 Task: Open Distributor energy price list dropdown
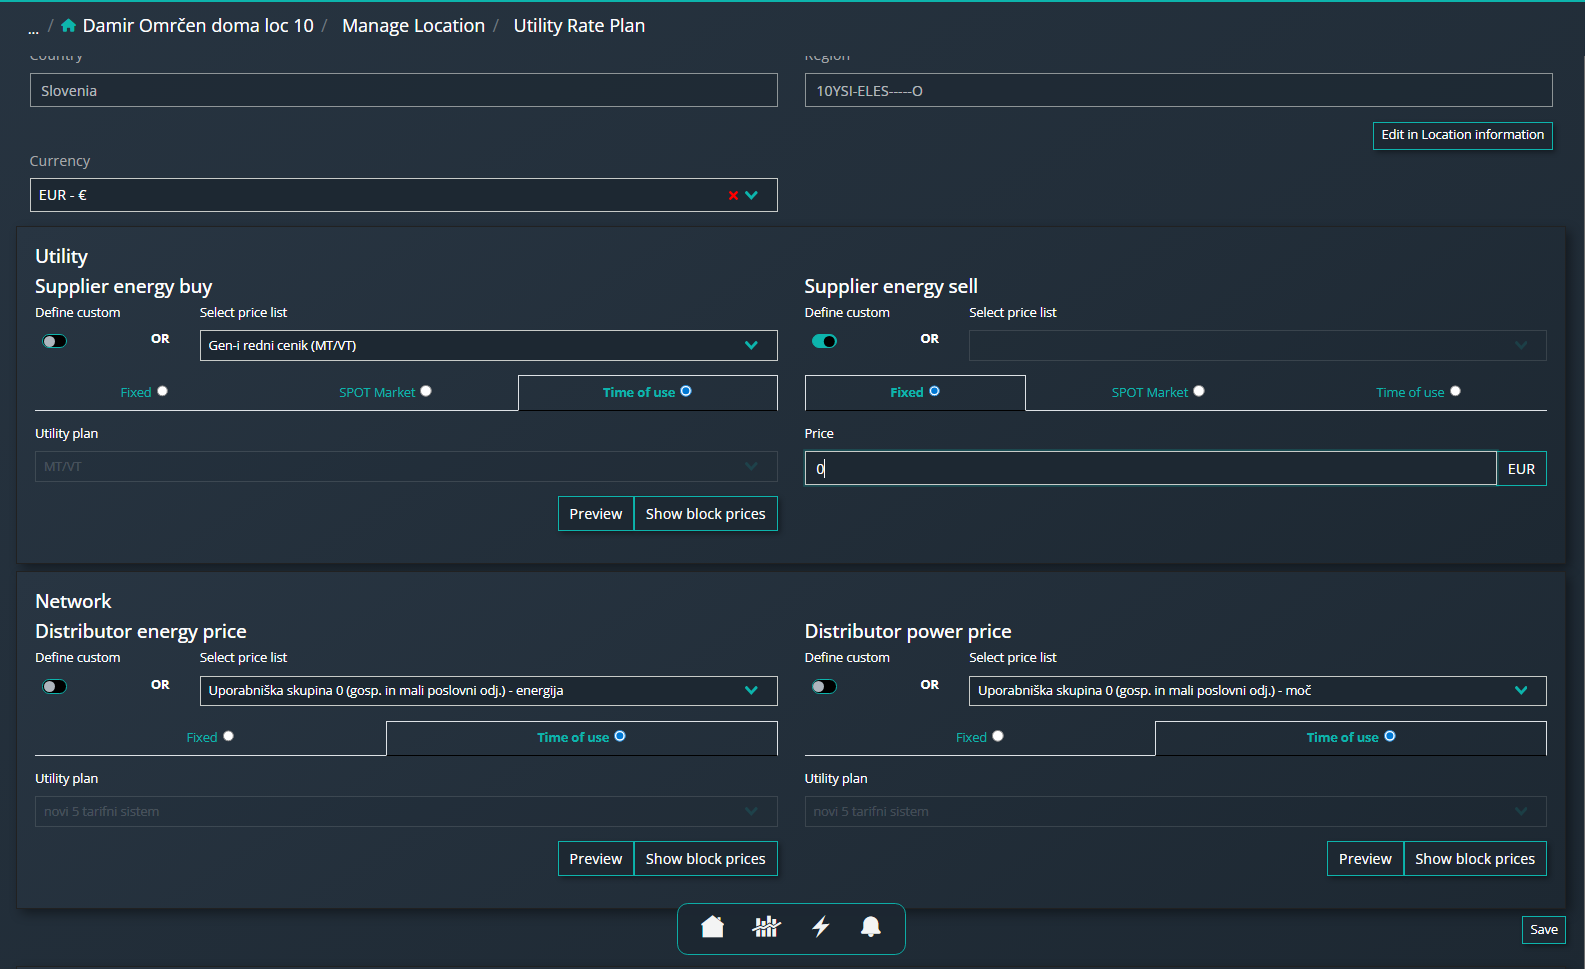coord(488,691)
